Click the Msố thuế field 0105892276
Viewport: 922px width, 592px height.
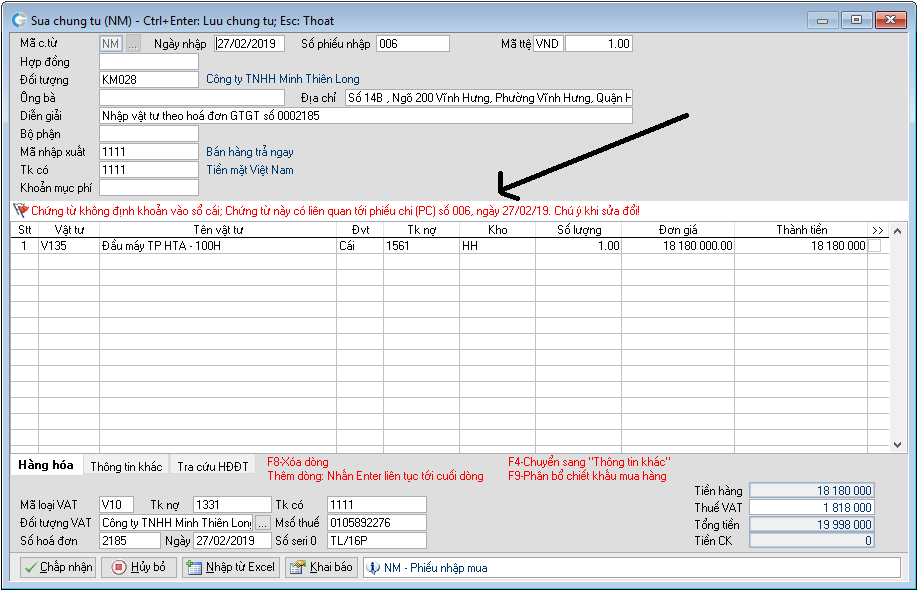click(x=377, y=523)
